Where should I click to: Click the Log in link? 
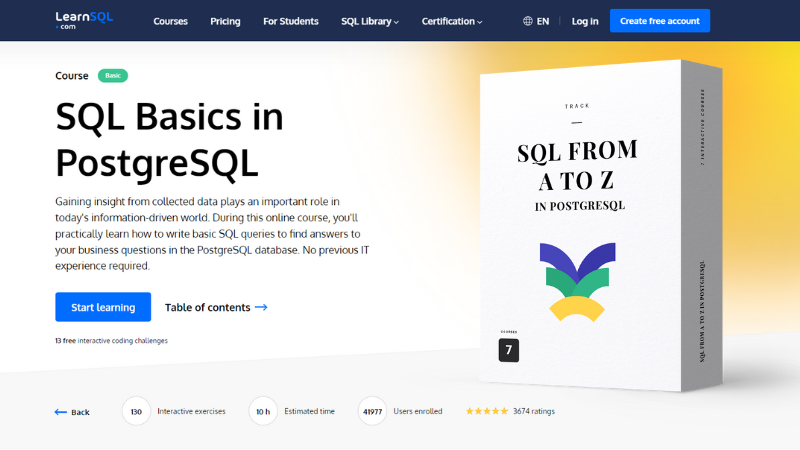coord(585,21)
